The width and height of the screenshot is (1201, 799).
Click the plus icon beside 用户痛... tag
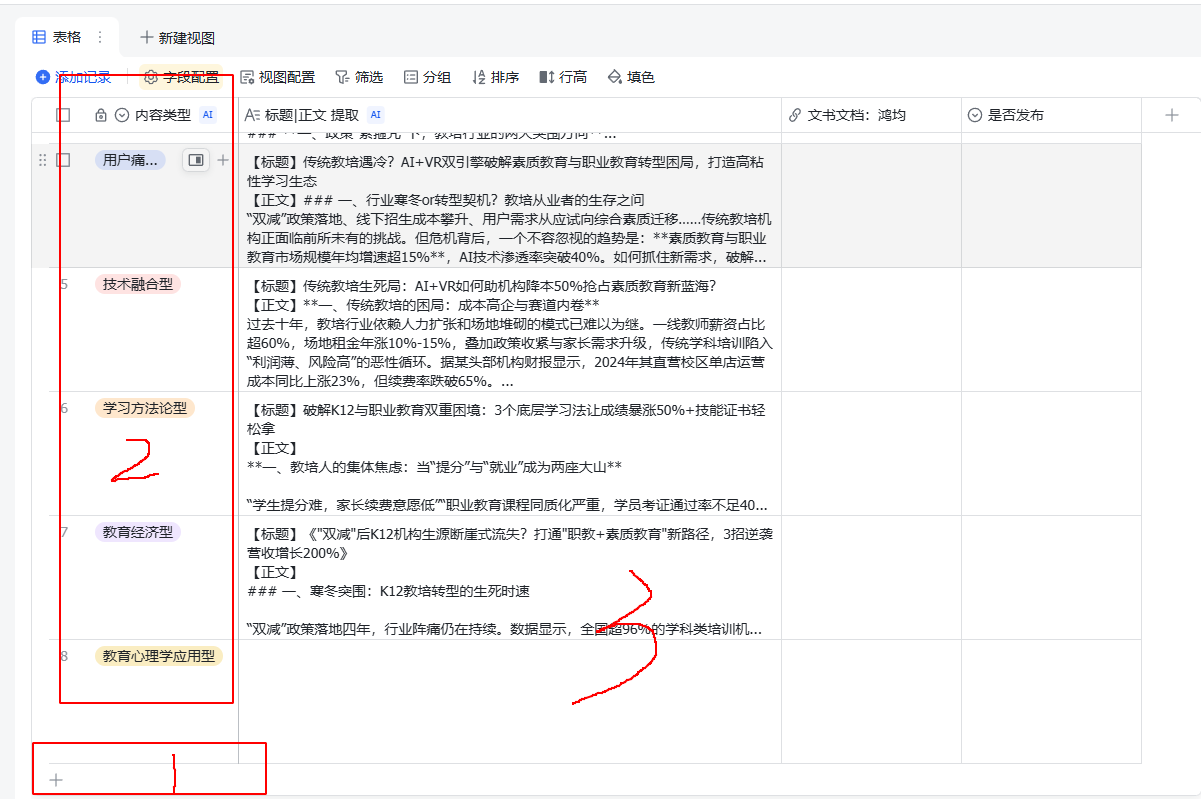[223, 160]
